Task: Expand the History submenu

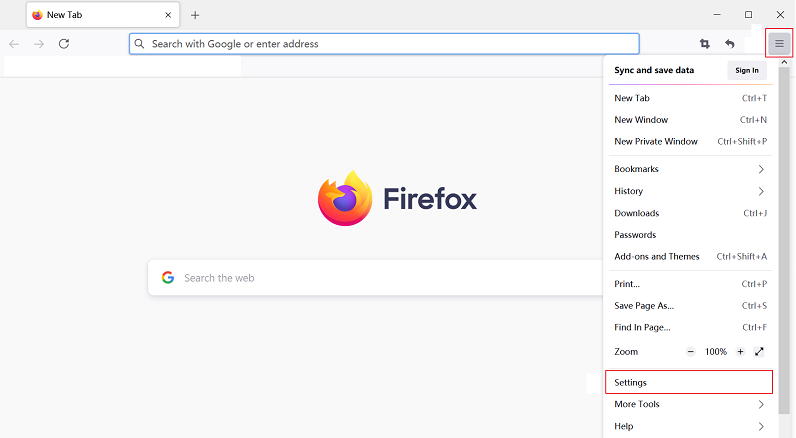Action: (x=690, y=191)
